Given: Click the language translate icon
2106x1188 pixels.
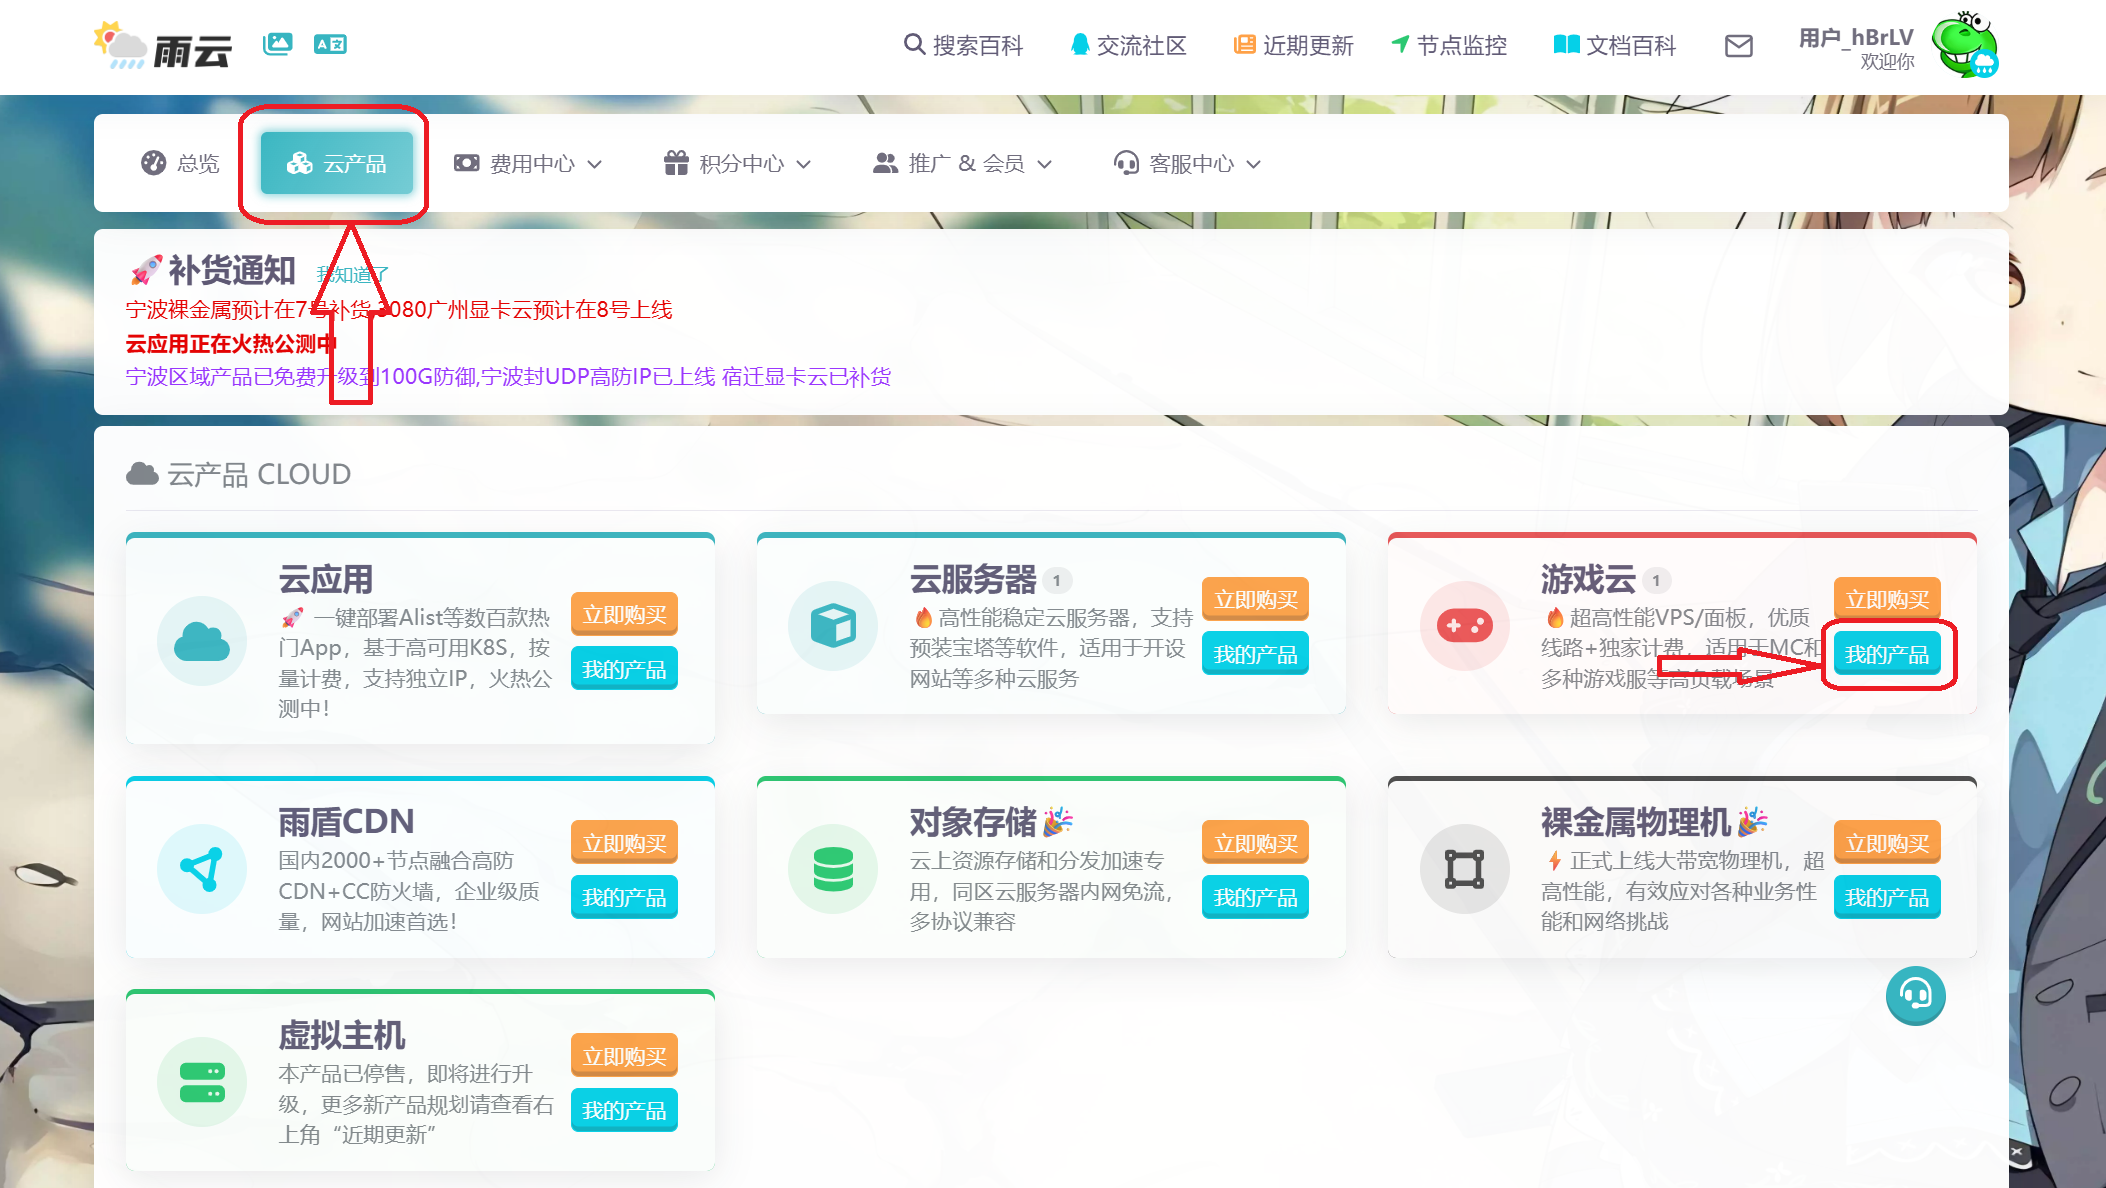Looking at the screenshot, I should pos(330,44).
